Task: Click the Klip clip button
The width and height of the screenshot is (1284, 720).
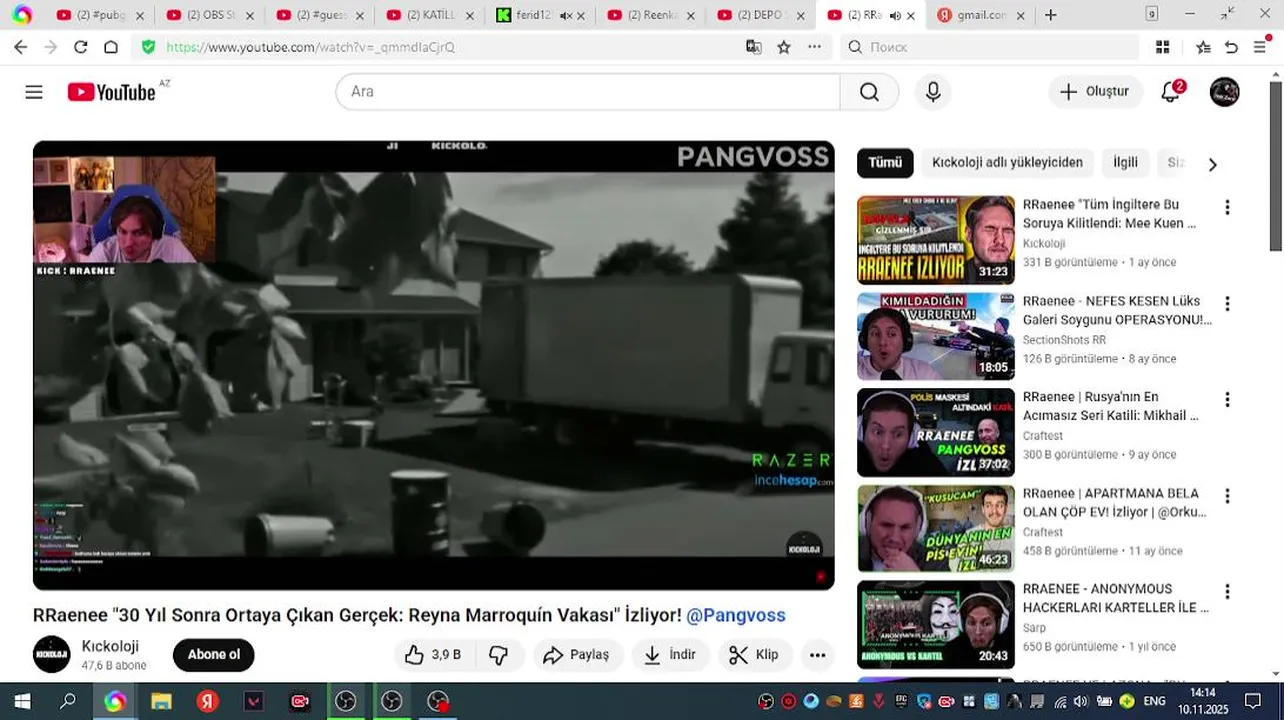Action: (754, 655)
